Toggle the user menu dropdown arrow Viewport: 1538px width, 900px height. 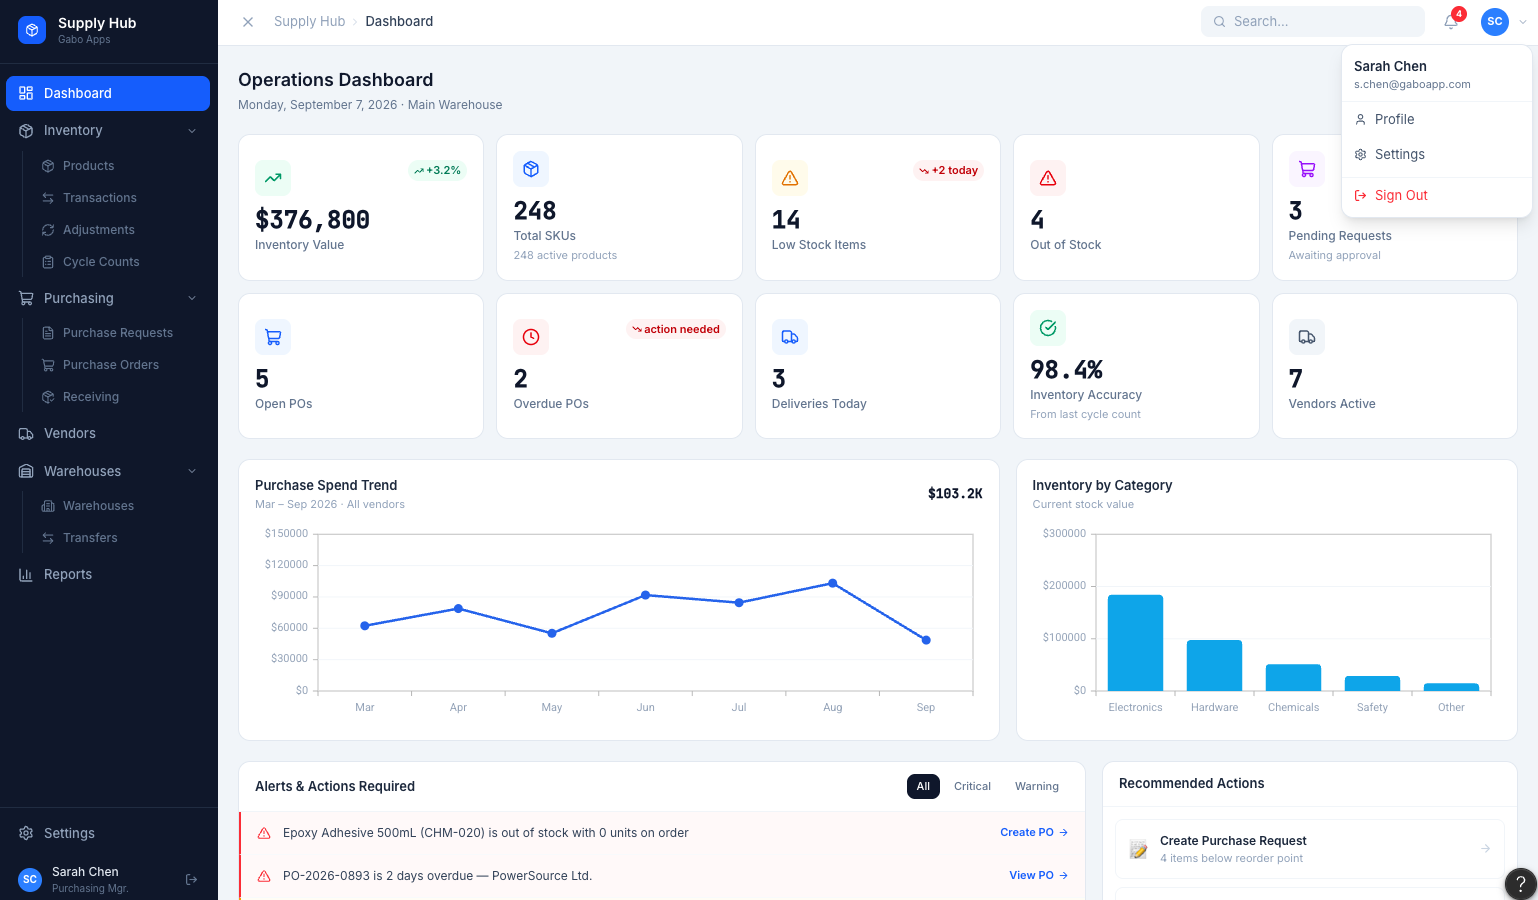coord(1523,21)
